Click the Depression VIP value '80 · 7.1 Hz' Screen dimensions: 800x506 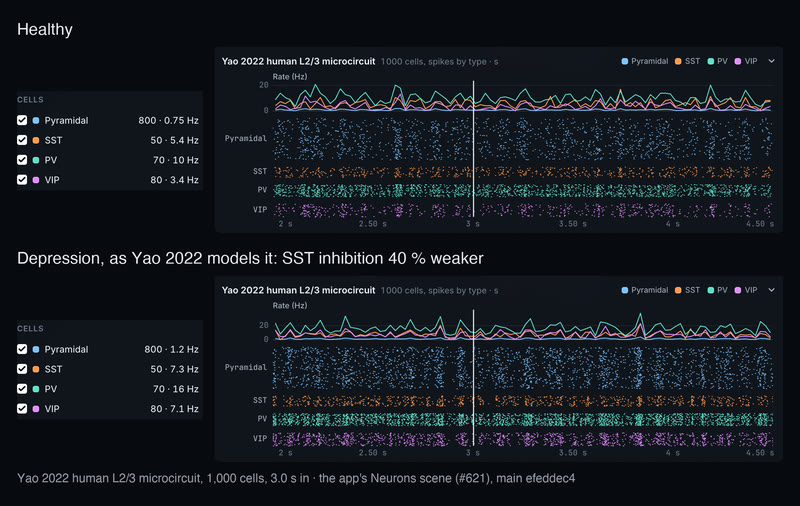click(174, 409)
